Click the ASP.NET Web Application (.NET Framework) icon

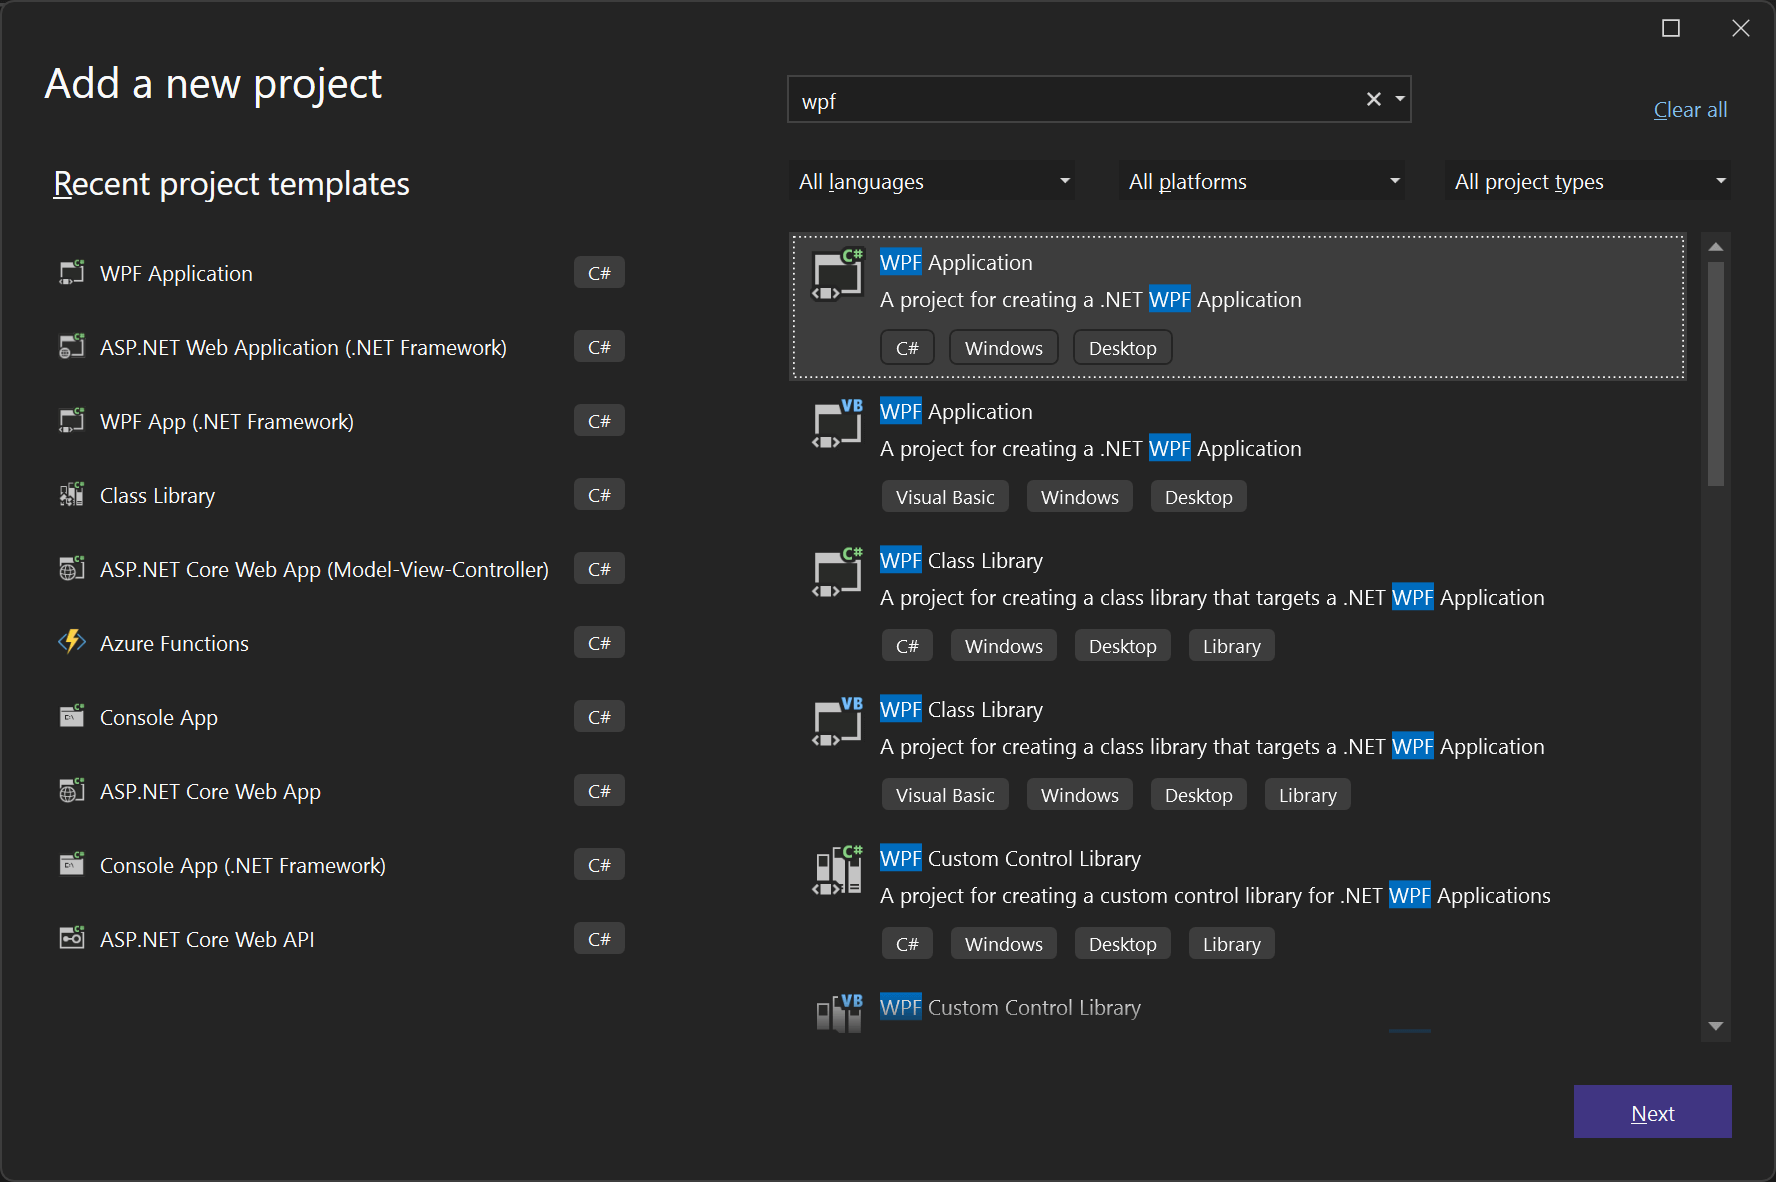(x=71, y=347)
